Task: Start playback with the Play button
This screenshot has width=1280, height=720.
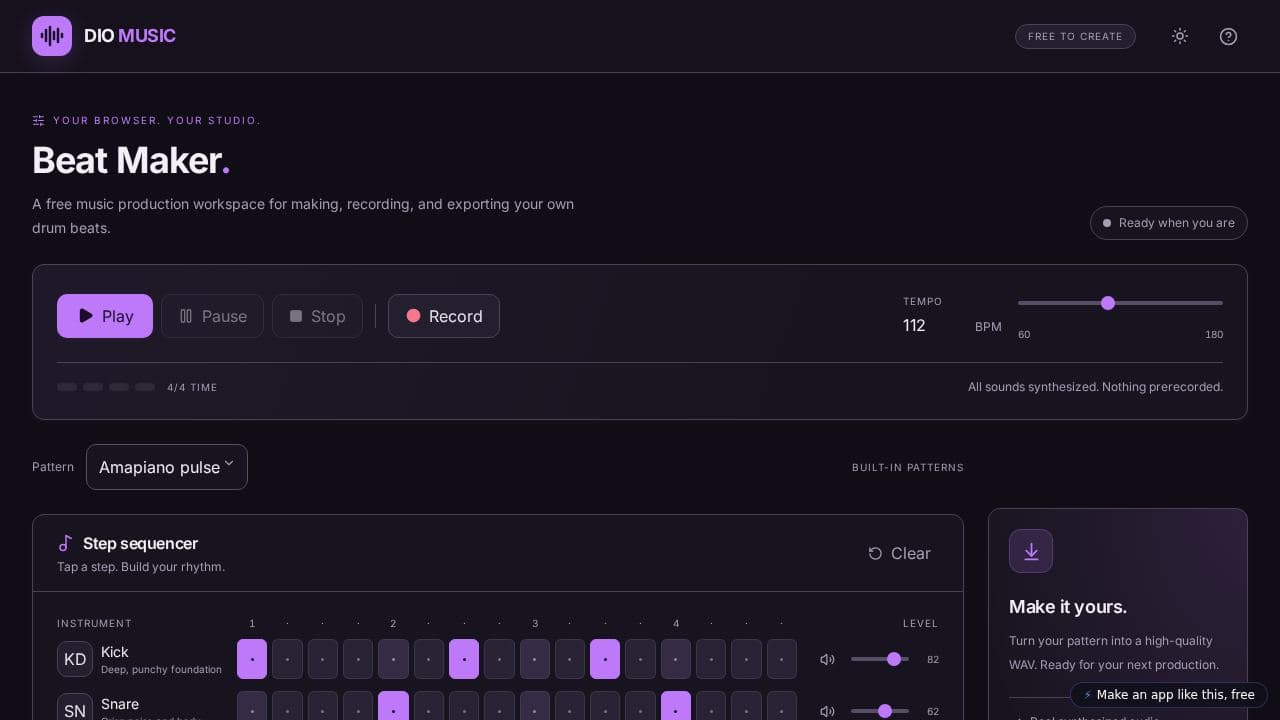Action: point(105,316)
